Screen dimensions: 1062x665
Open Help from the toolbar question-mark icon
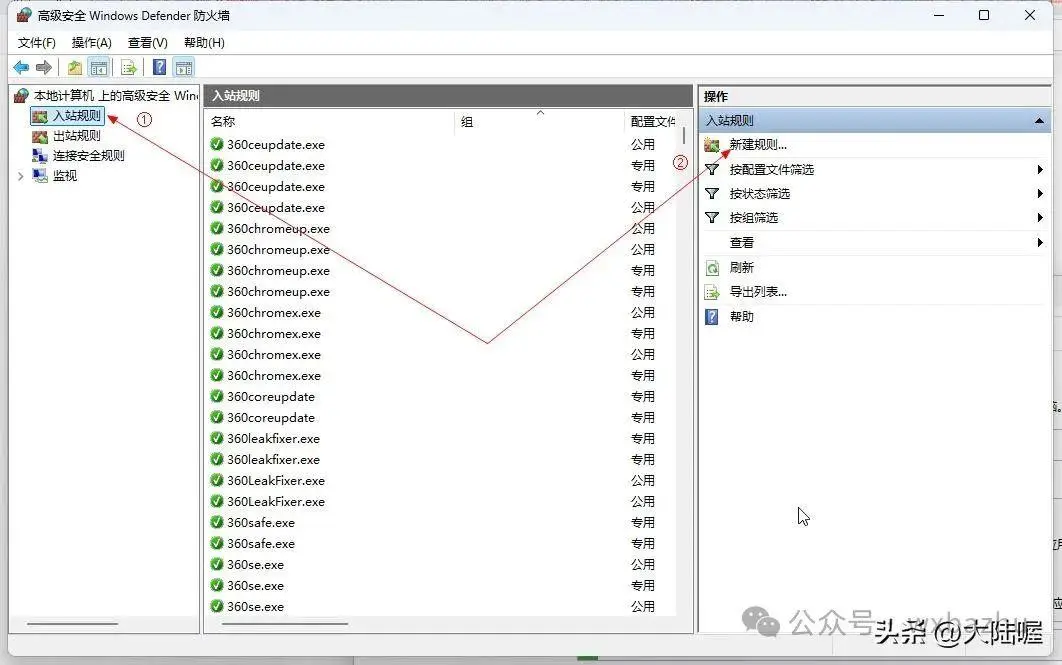coord(159,67)
